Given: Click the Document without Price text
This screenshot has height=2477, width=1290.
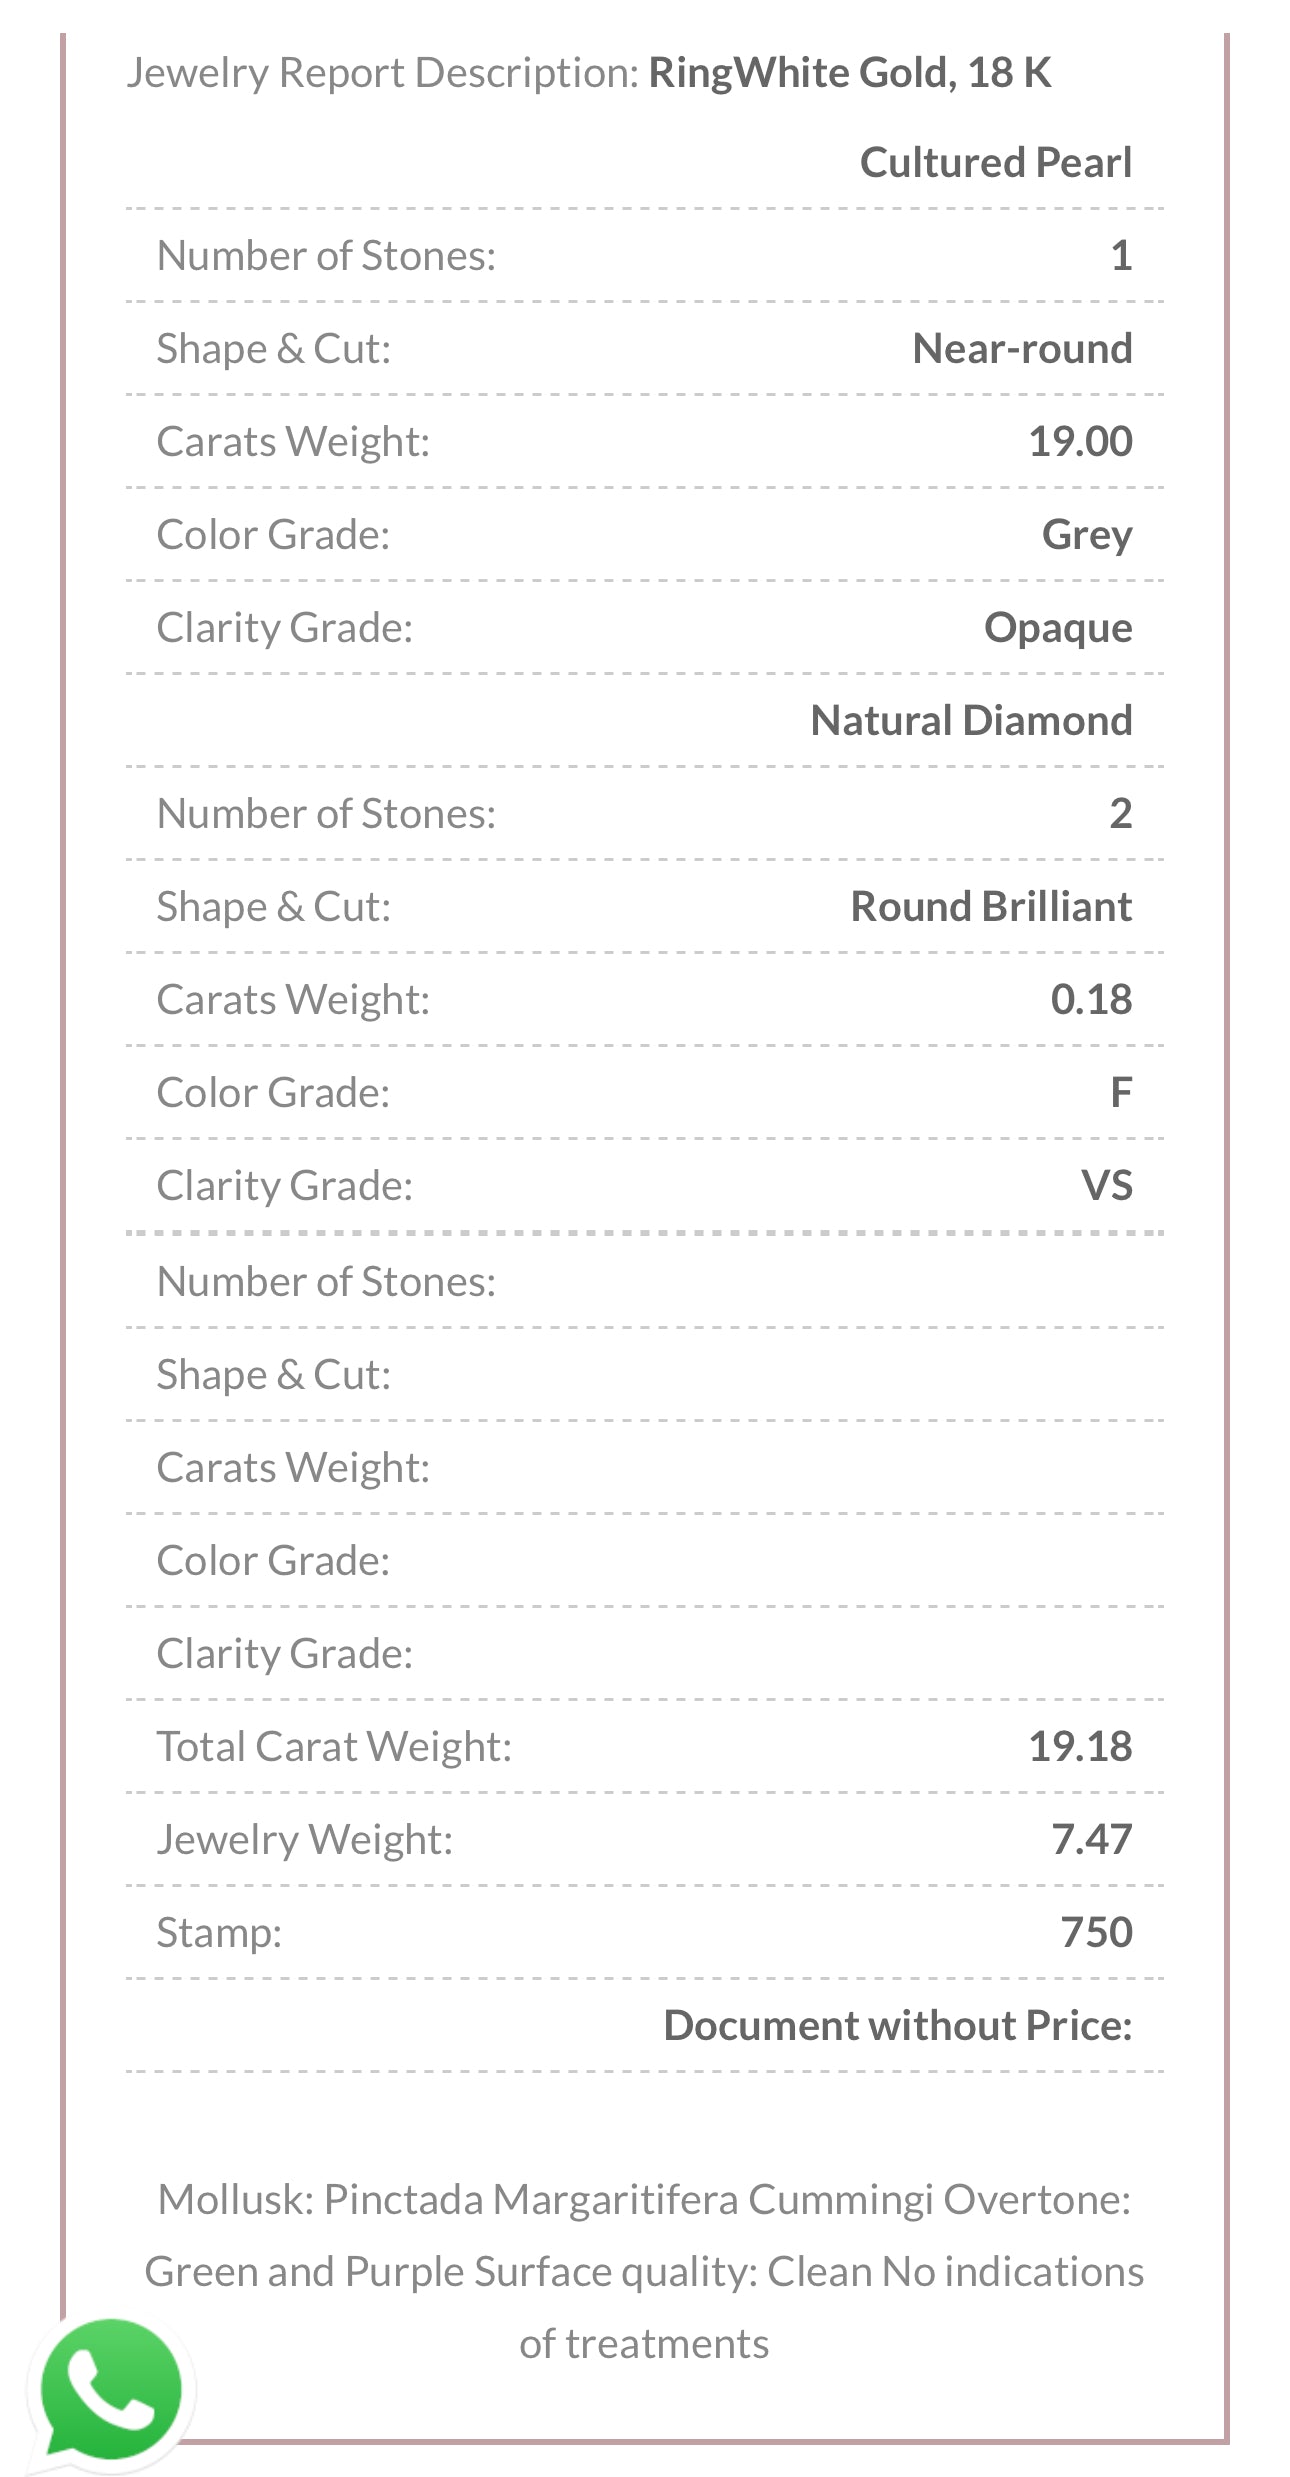Looking at the screenshot, I should (898, 2026).
